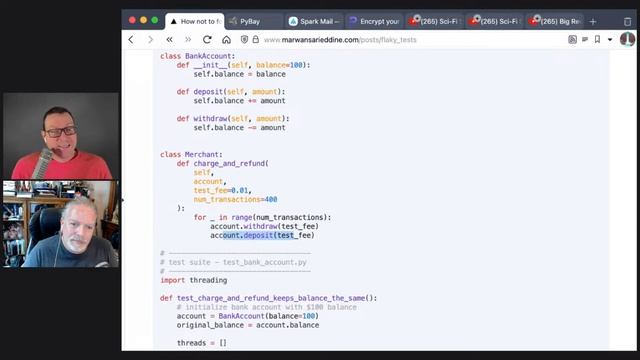Screen dimensions: 640x360
Task: Click the marwansarieddine.com address bar
Action: [340, 40]
